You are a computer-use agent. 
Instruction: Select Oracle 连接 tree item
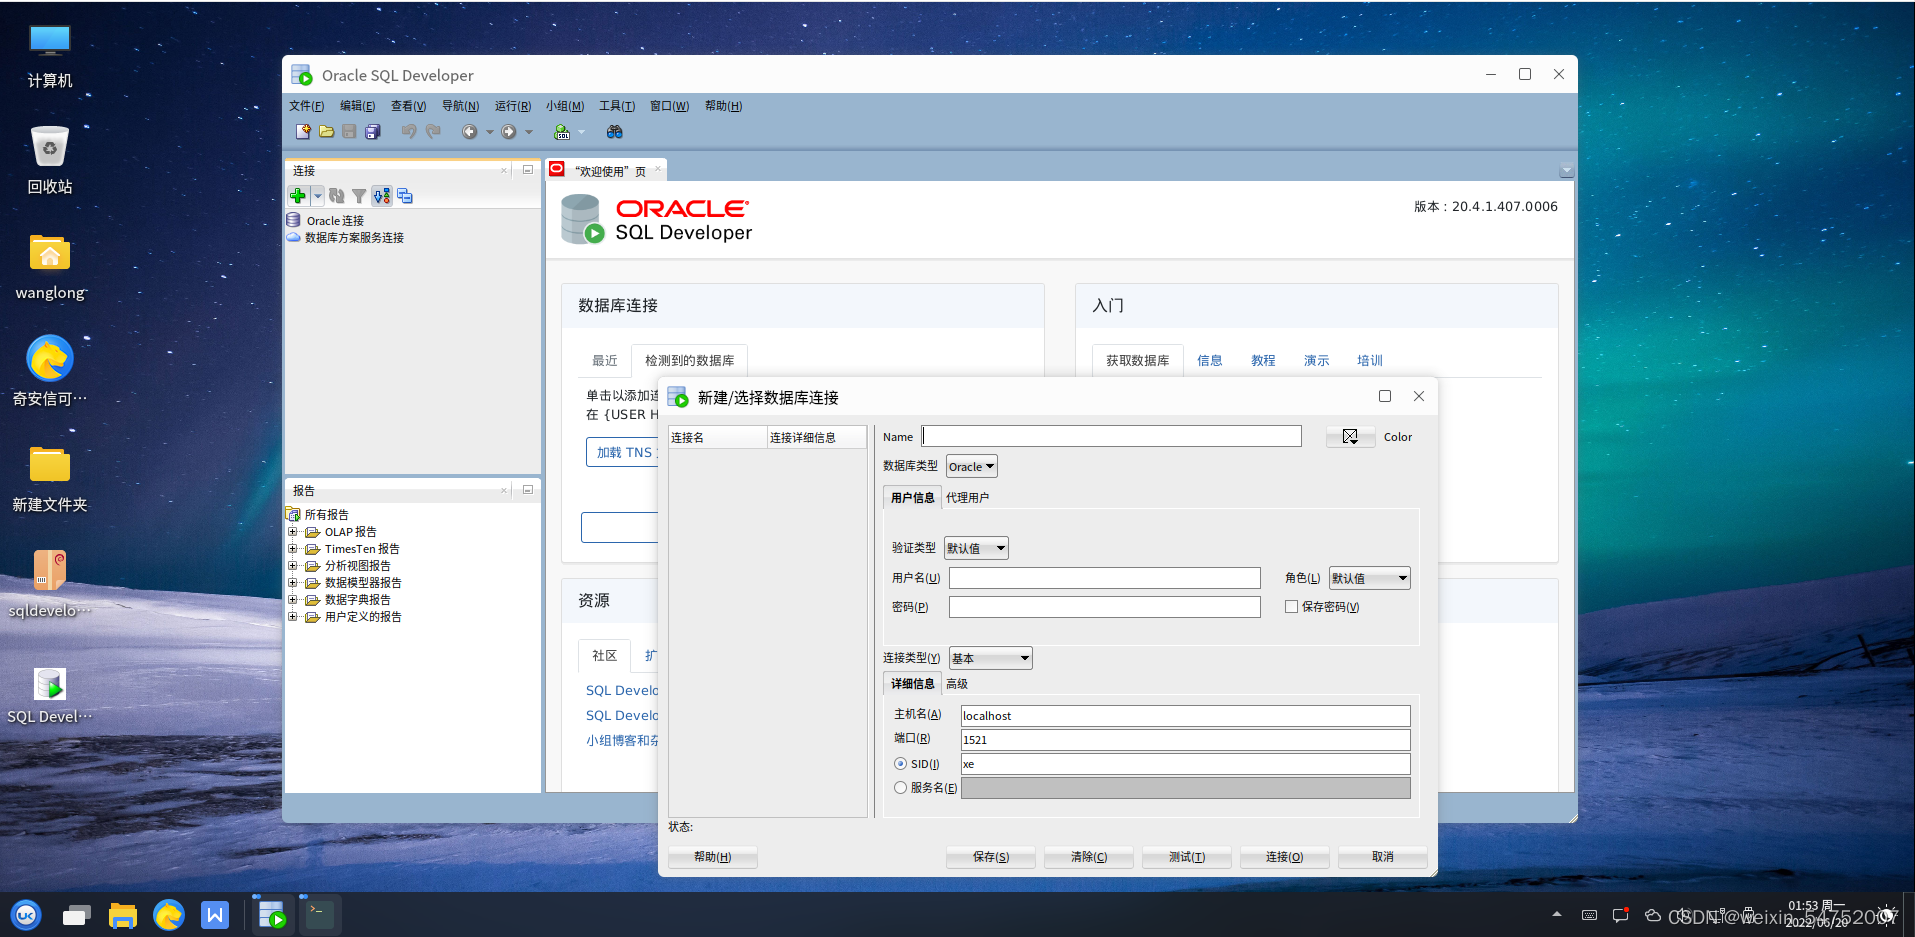[x=335, y=221]
